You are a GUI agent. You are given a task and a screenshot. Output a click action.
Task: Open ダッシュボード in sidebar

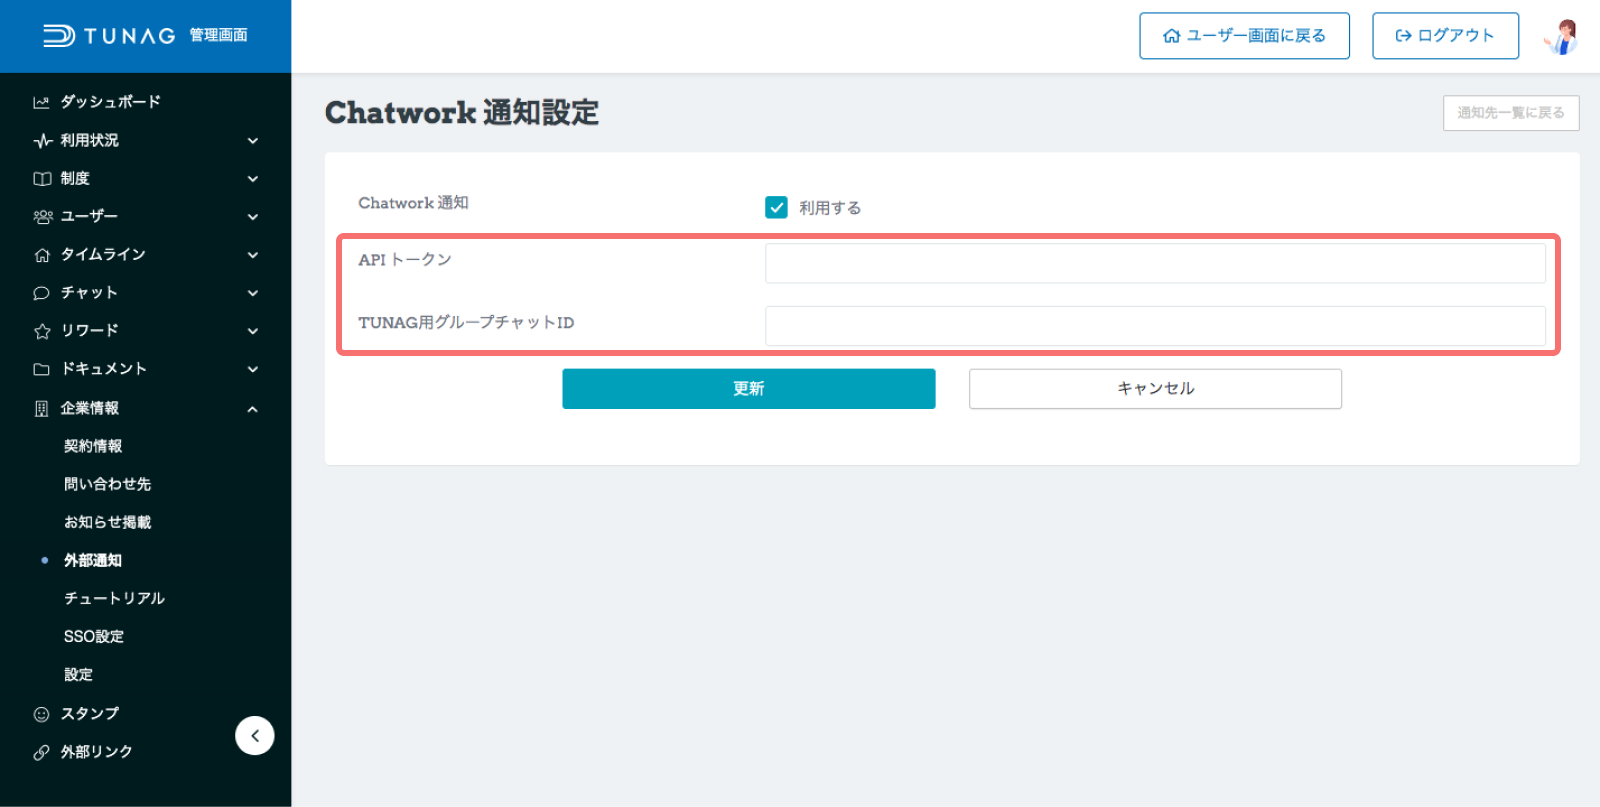[x=110, y=102]
